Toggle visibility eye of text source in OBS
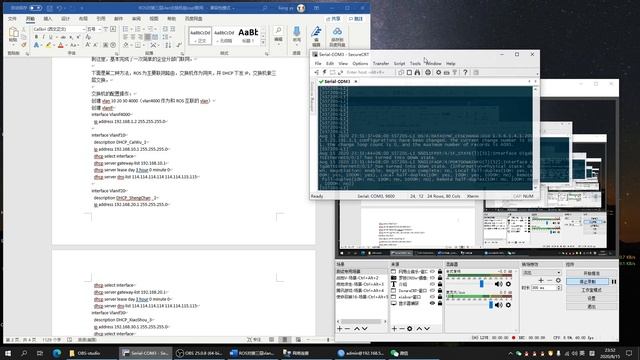The image size is (640, 360). 432,284
